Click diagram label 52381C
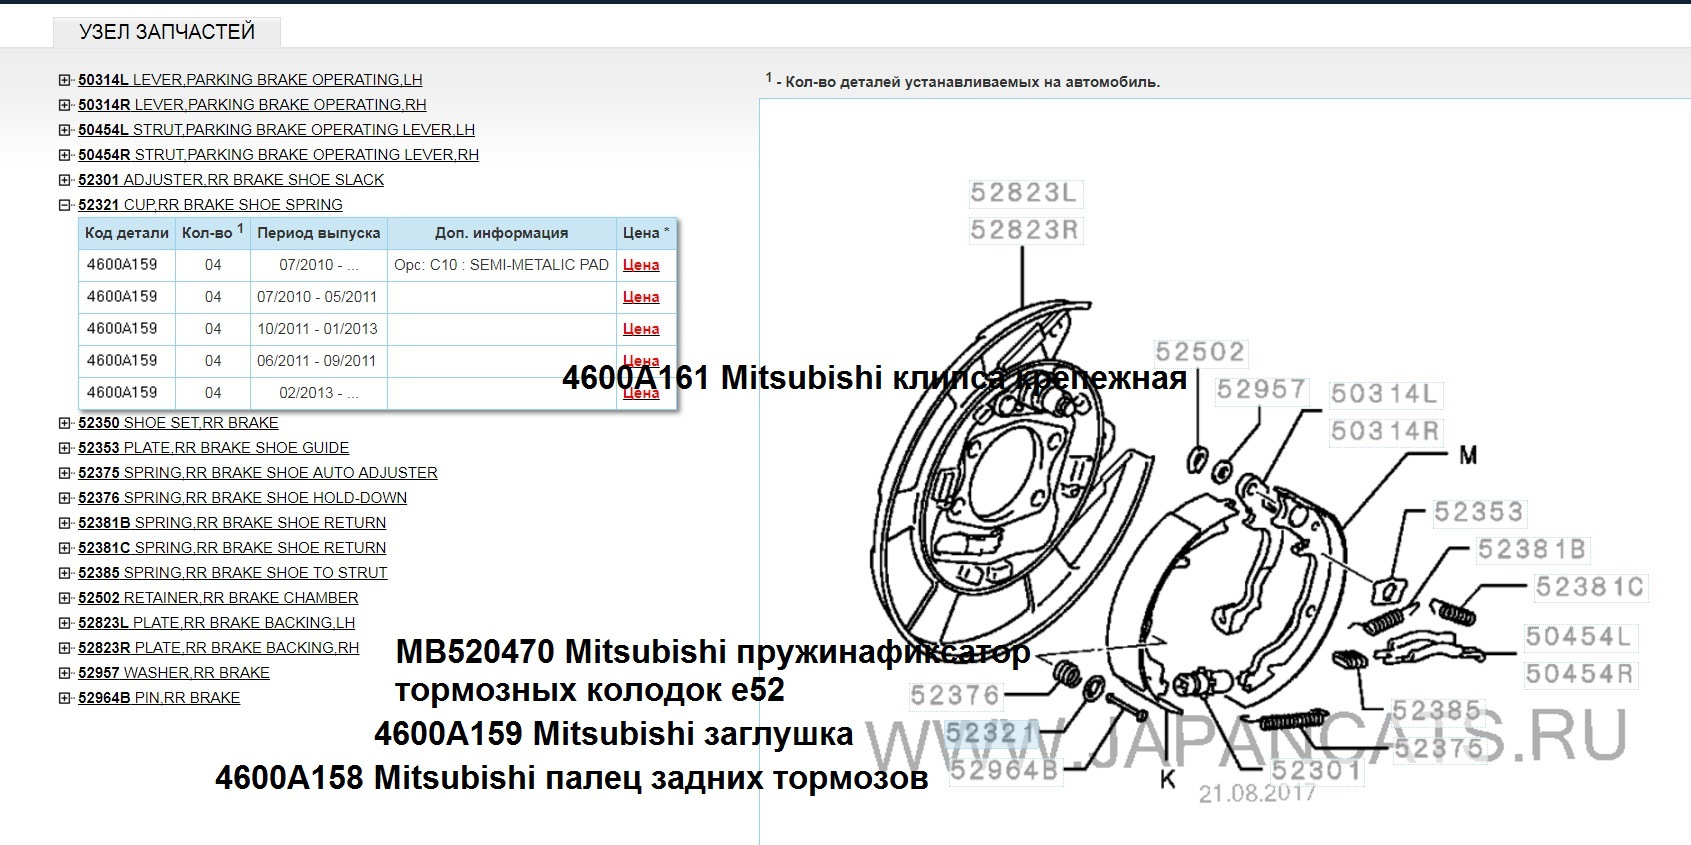Viewport: 1691px width, 845px height. [1590, 587]
